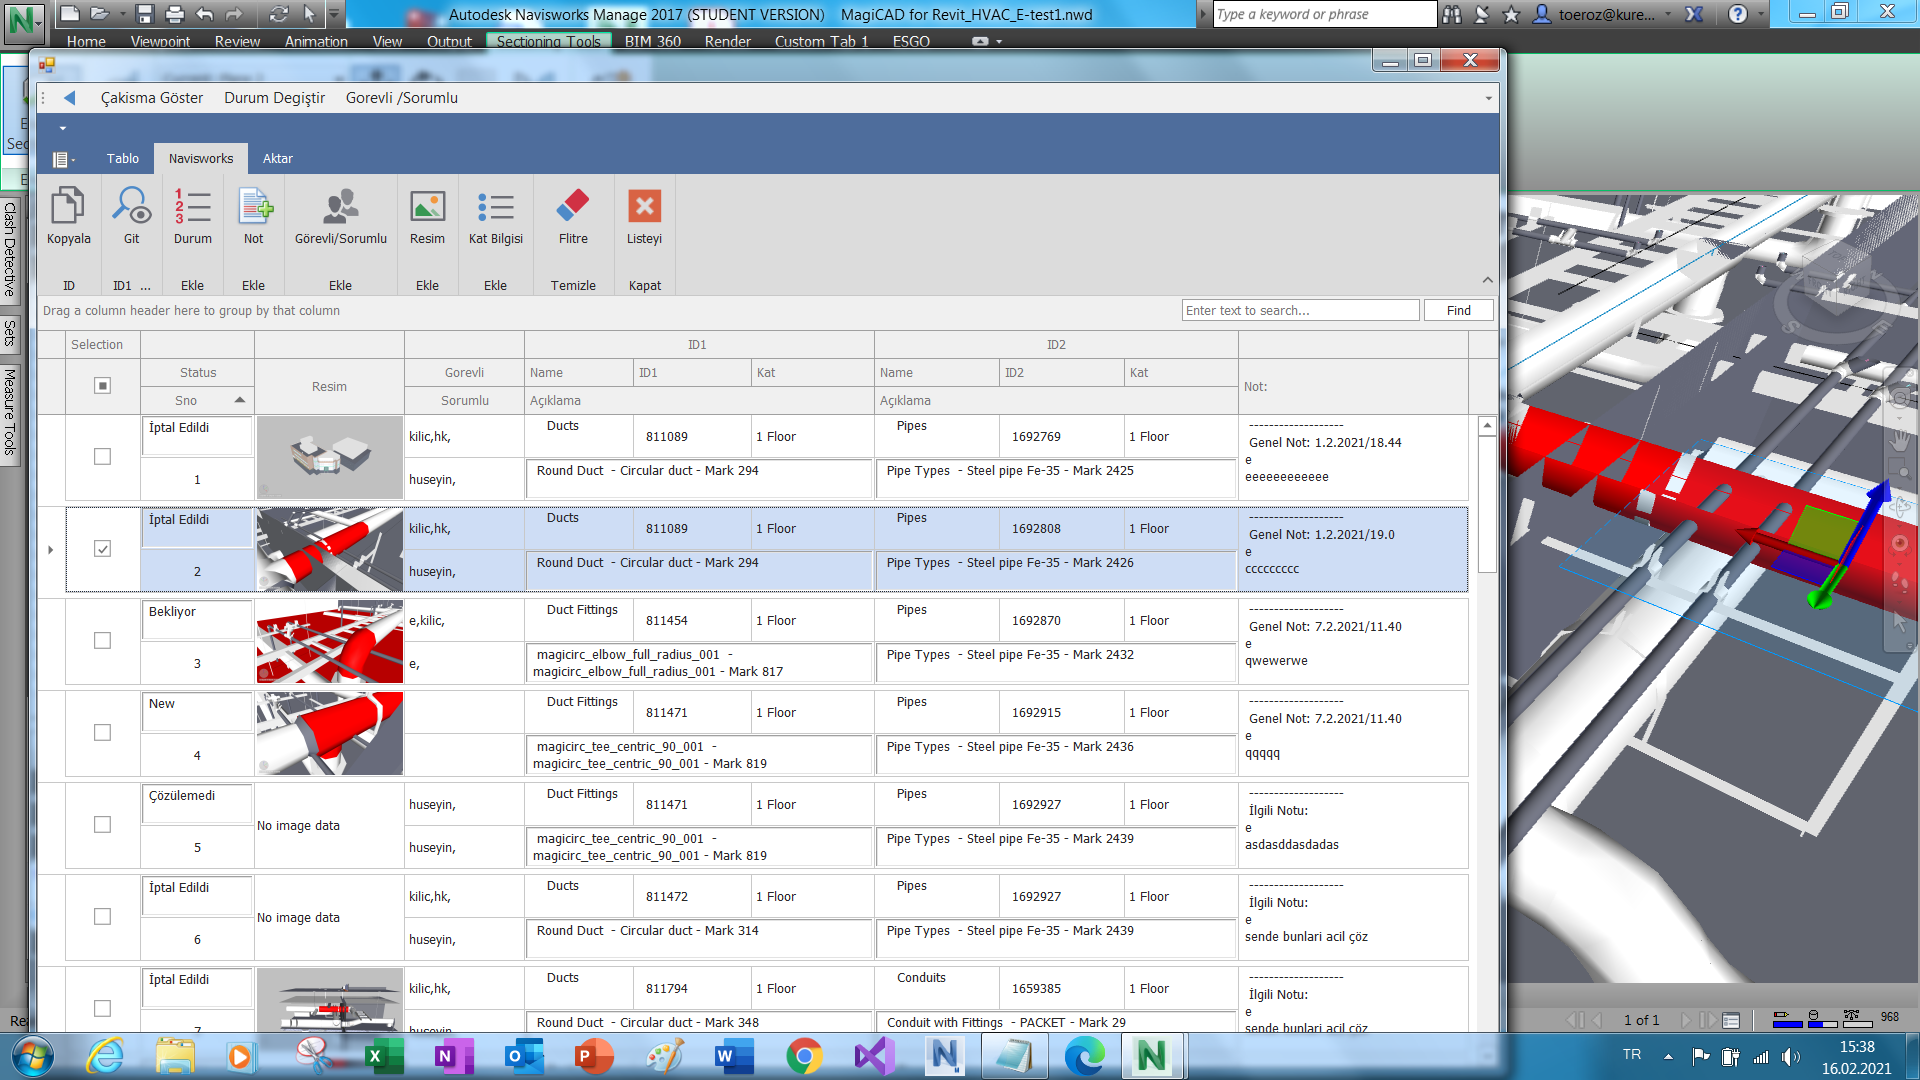
Task: Switch to the Tablo tab
Action: 123,158
